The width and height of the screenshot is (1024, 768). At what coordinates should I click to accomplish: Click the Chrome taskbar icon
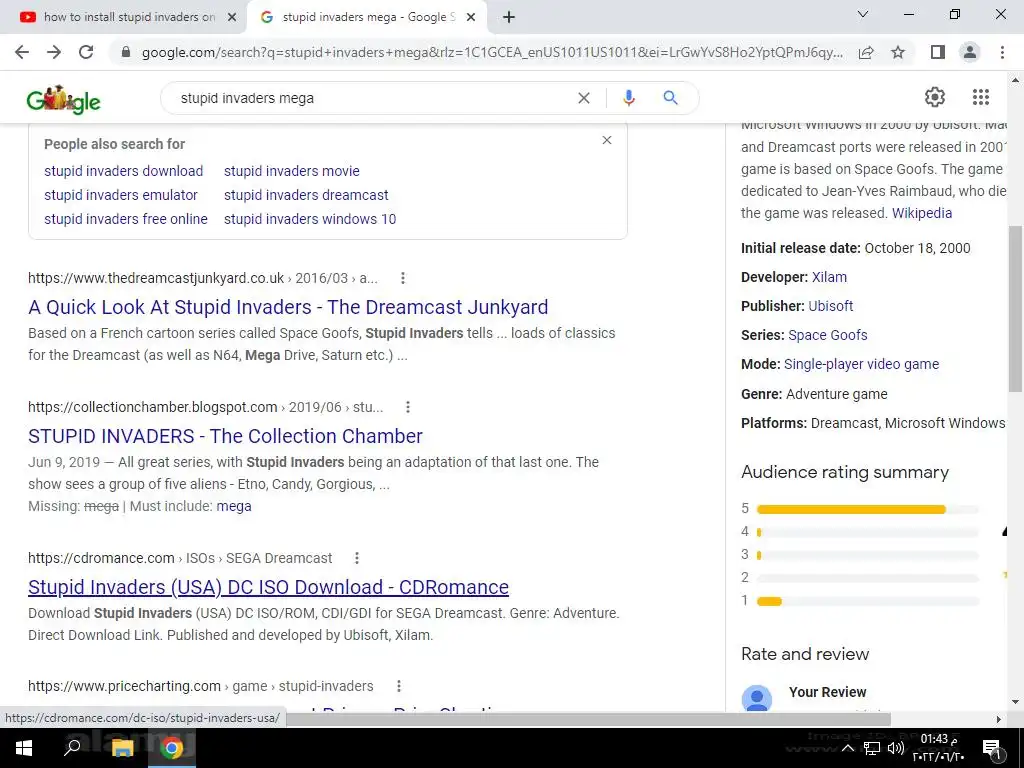[x=172, y=748]
